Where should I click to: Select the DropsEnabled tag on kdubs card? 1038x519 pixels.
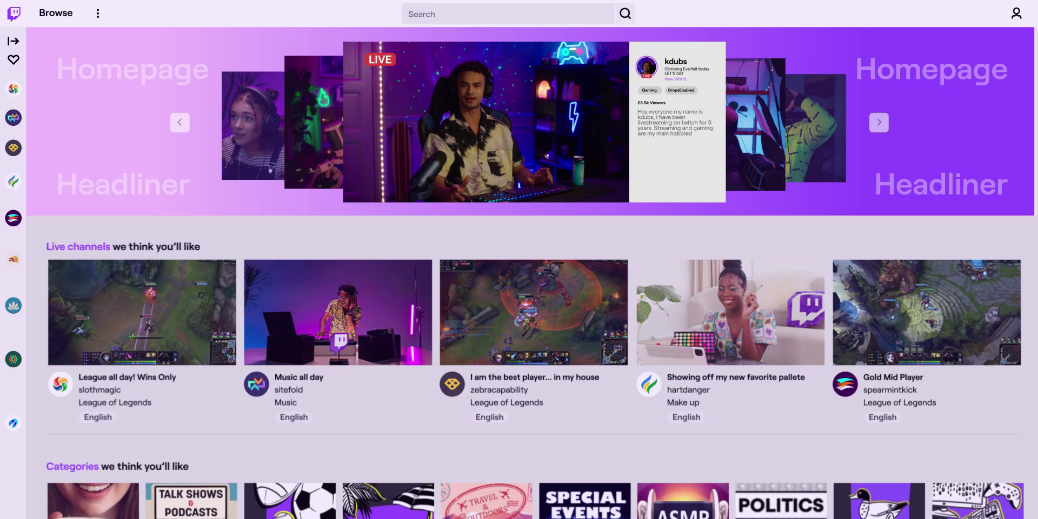[681, 90]
